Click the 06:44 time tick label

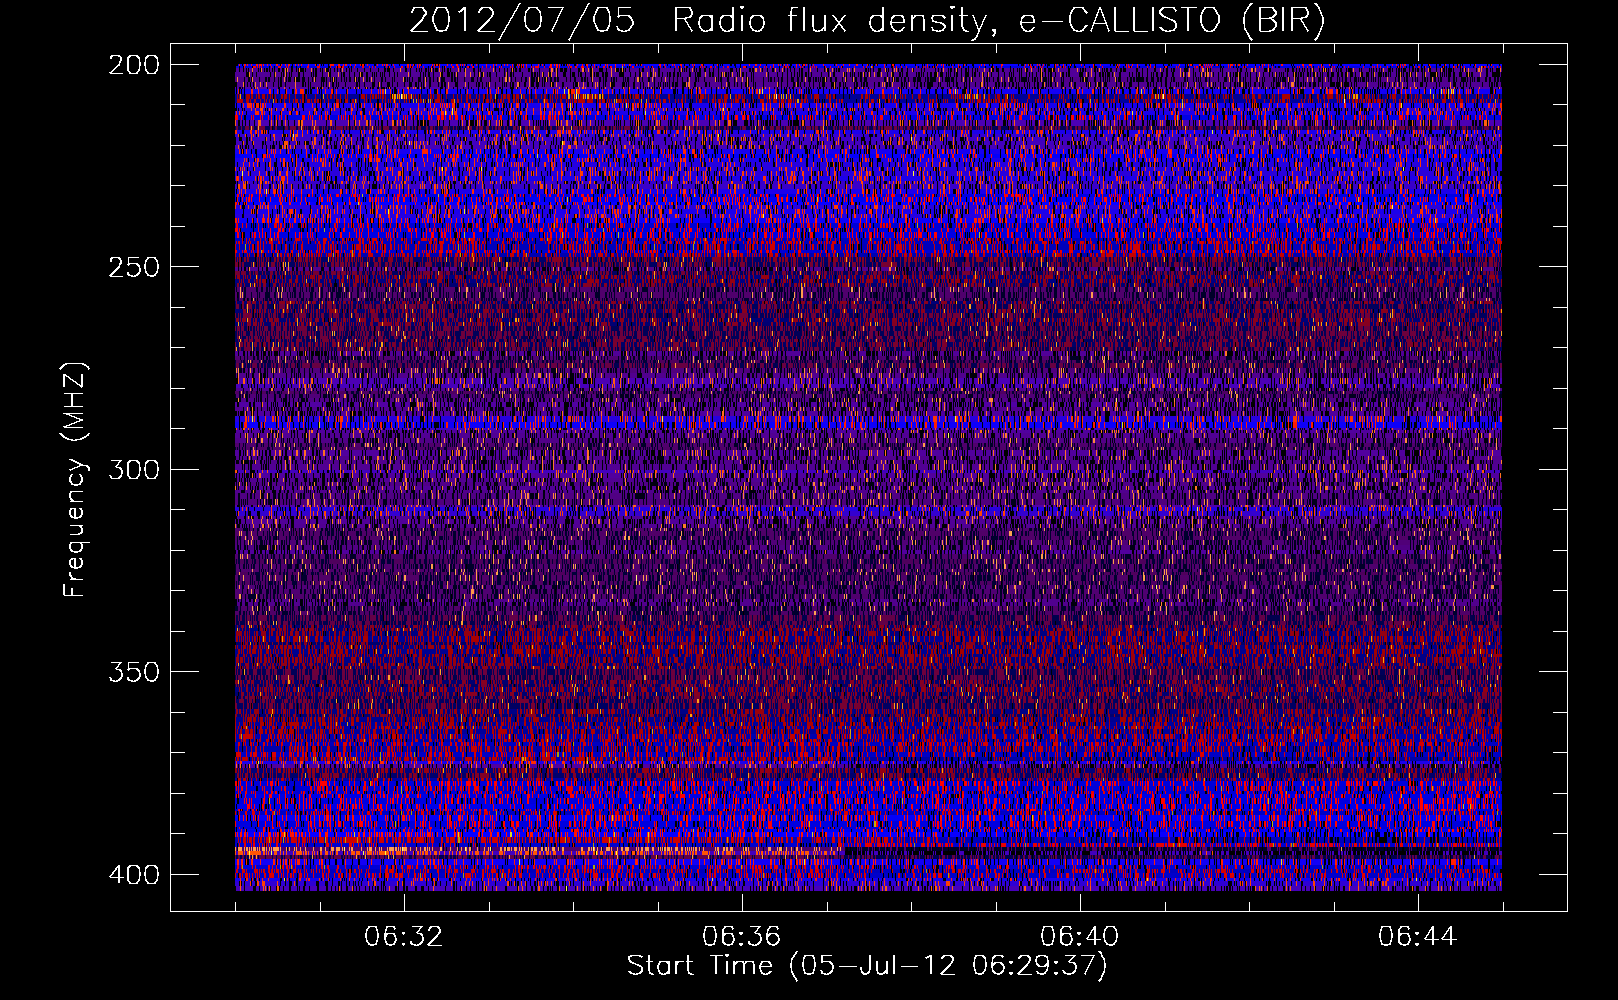pyautogui.click(x=1418, y=937)
